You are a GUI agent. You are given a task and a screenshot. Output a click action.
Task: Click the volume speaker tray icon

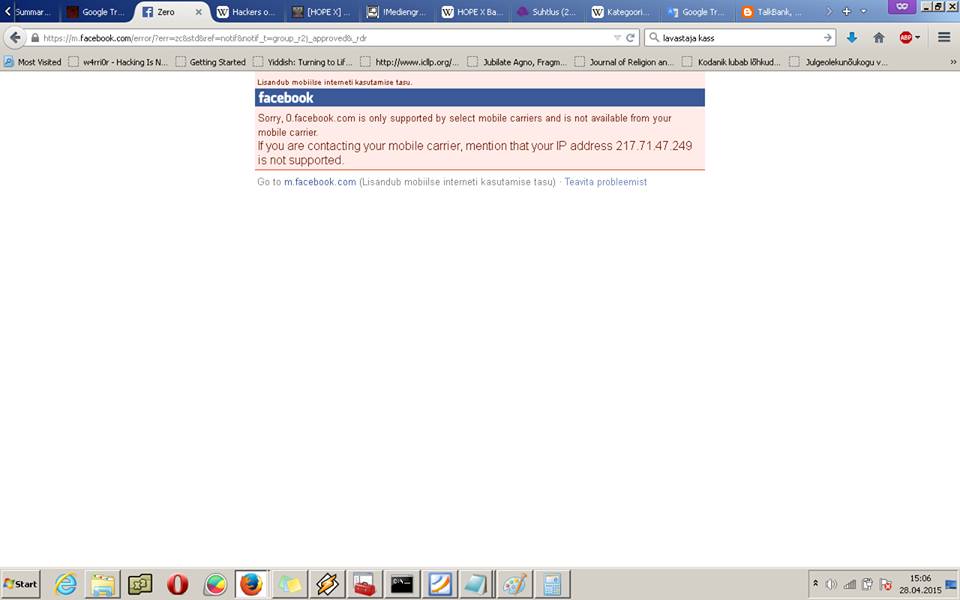(x=831, y=585)
